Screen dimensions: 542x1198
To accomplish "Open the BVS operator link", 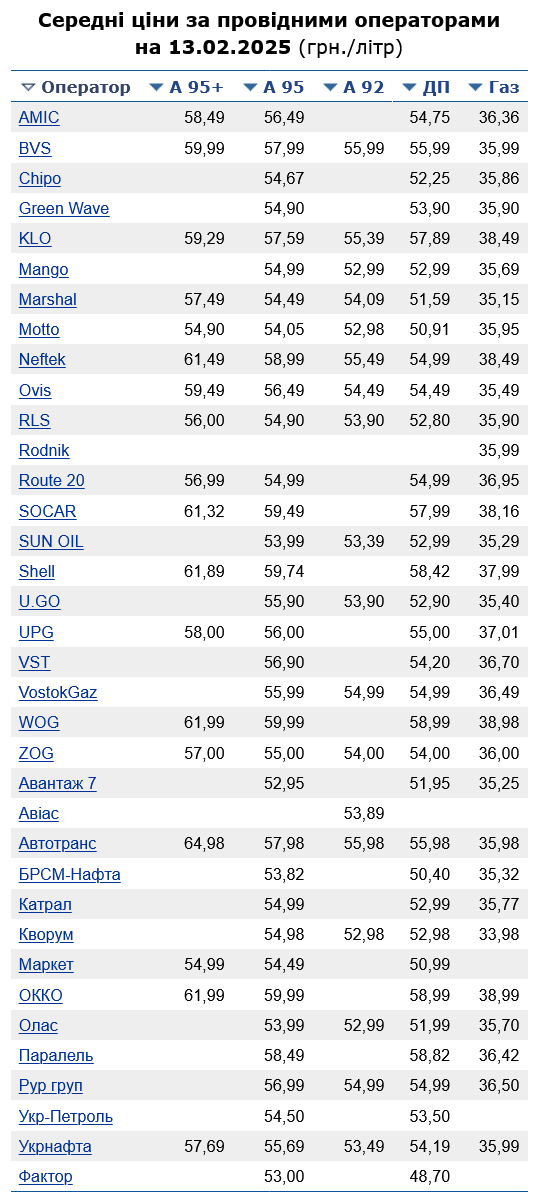I will click(x=35, y=148).
